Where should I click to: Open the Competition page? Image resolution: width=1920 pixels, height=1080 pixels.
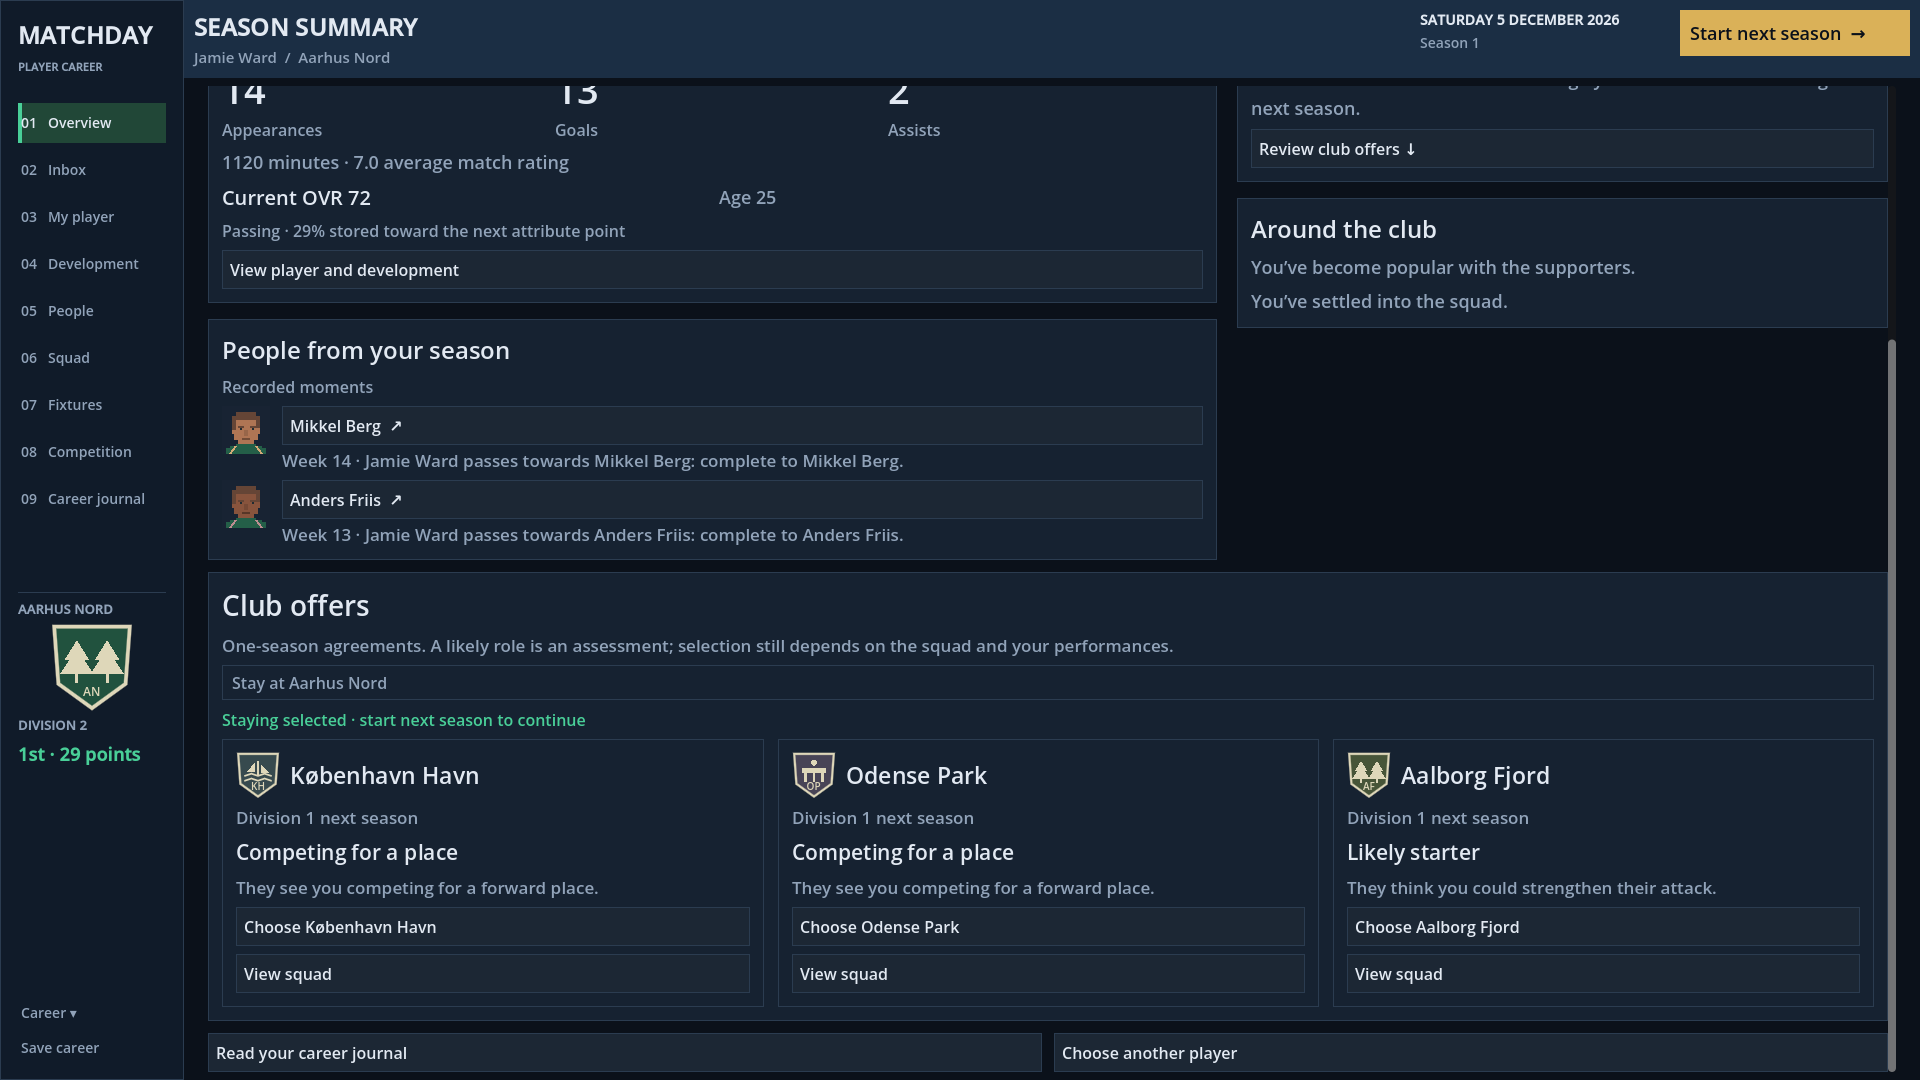pos(92,452)
